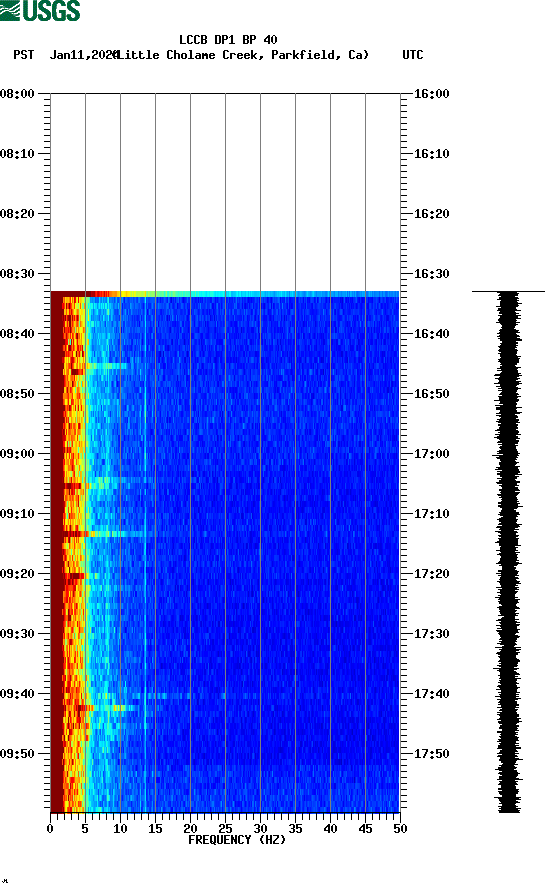552x892 pixels.
Task: Click the 17:00 UTC time label
Action: click(431, 453)
